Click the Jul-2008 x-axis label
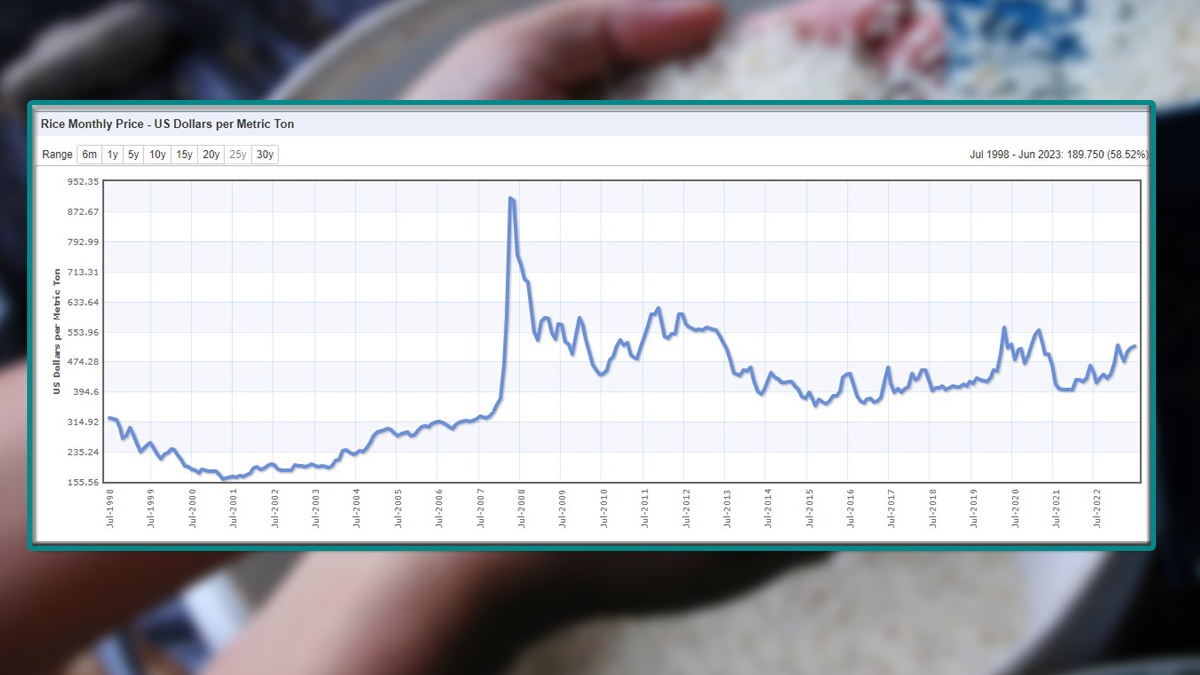 click(519, 508)
